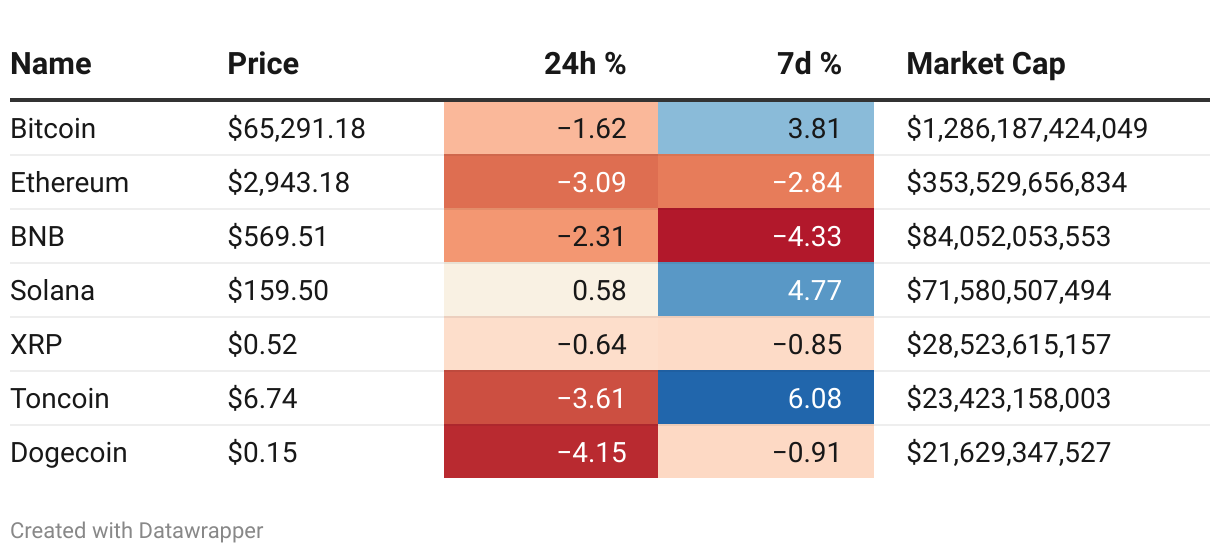Select BNB's market cap $84,052,053,553
The height and width of the screenshot is (554, 1220).
[x=1008, y=237]
